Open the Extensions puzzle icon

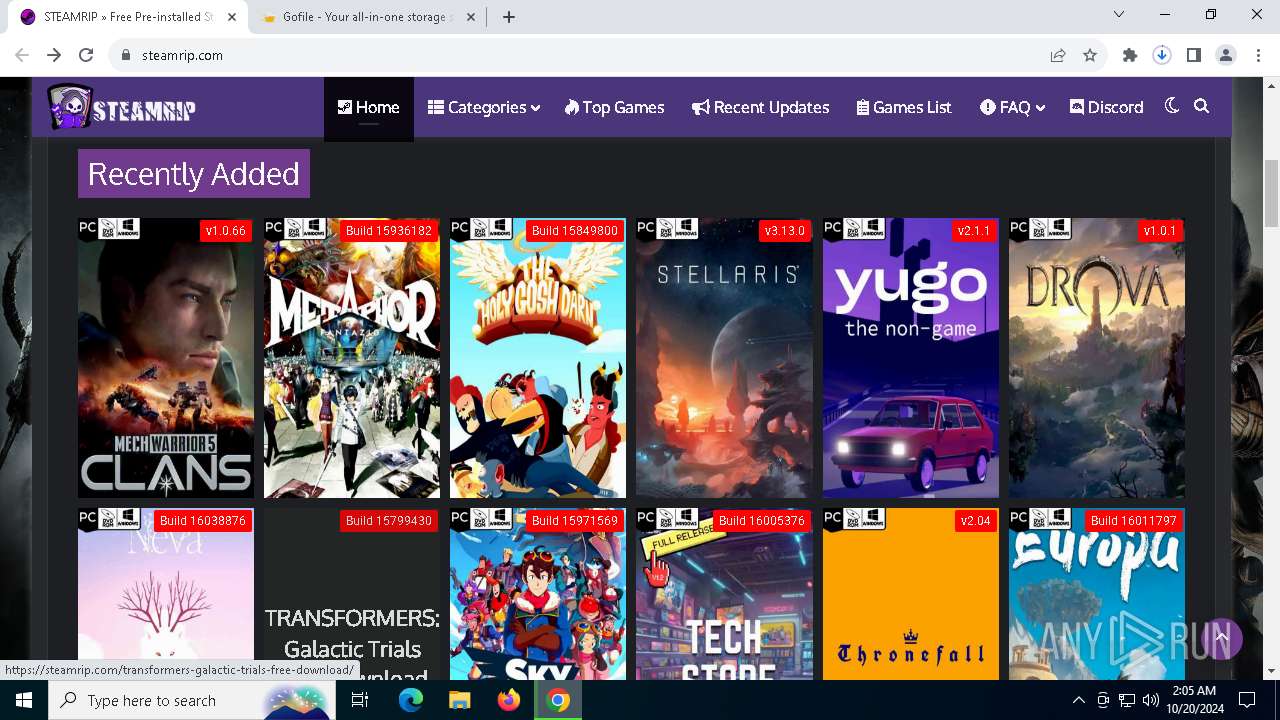point(1130,55)
